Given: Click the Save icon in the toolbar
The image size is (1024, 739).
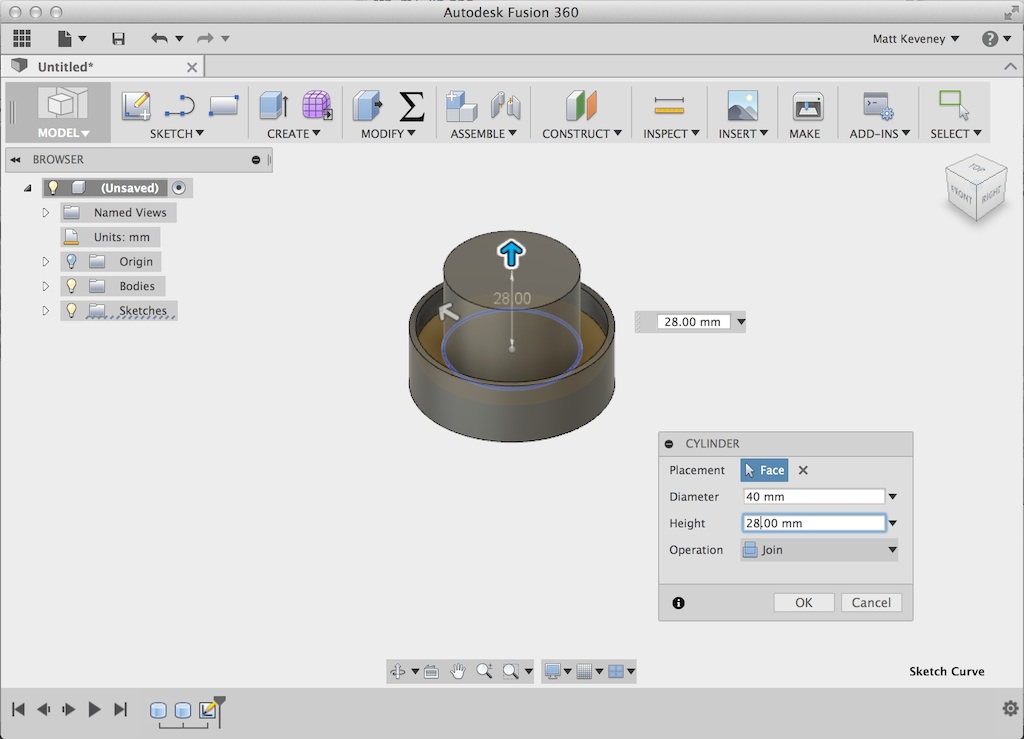Looking at the screenshot, I should [x=117, y=37].
